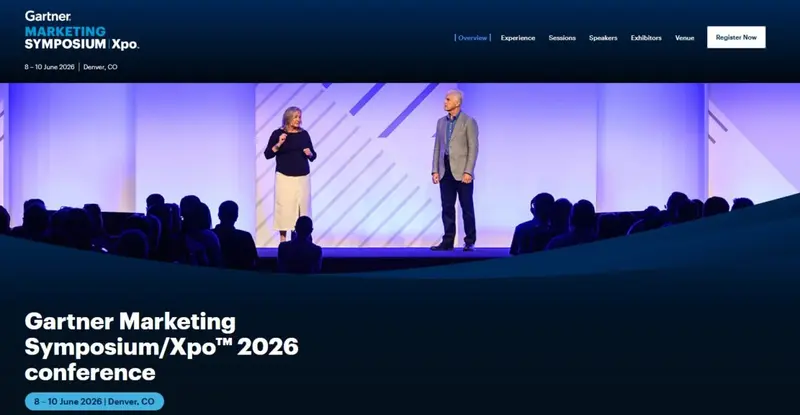This screenshot has height=415, width=800.
Task: Open the Speakers navigation link
Action: click(x=603, y=38)
